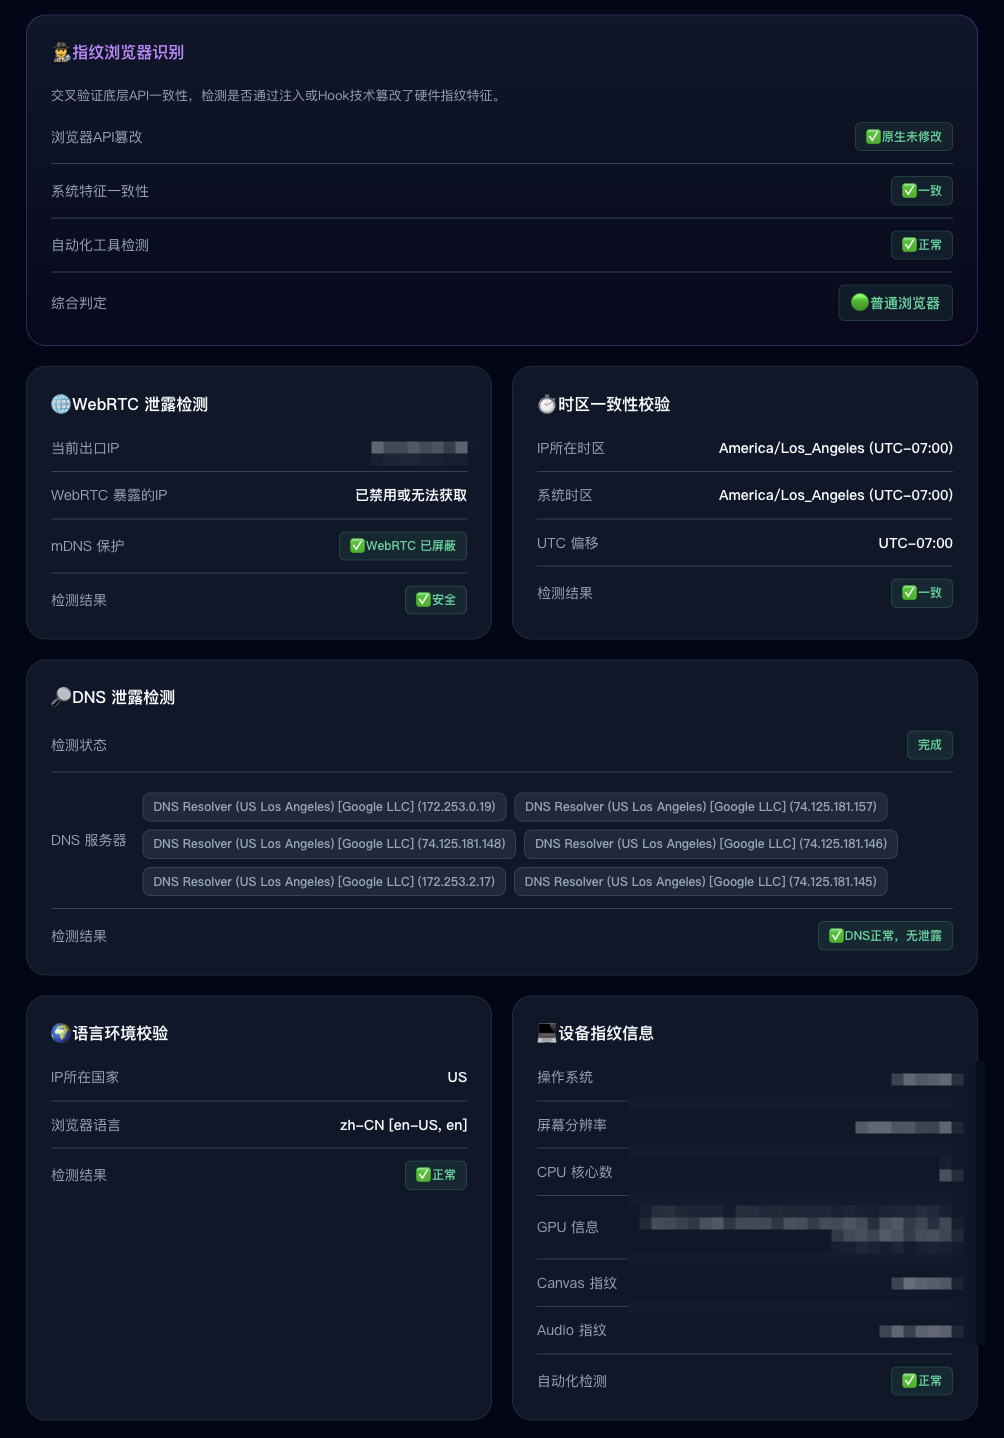Click the Canvas 指纹 label

point(577,1283)
